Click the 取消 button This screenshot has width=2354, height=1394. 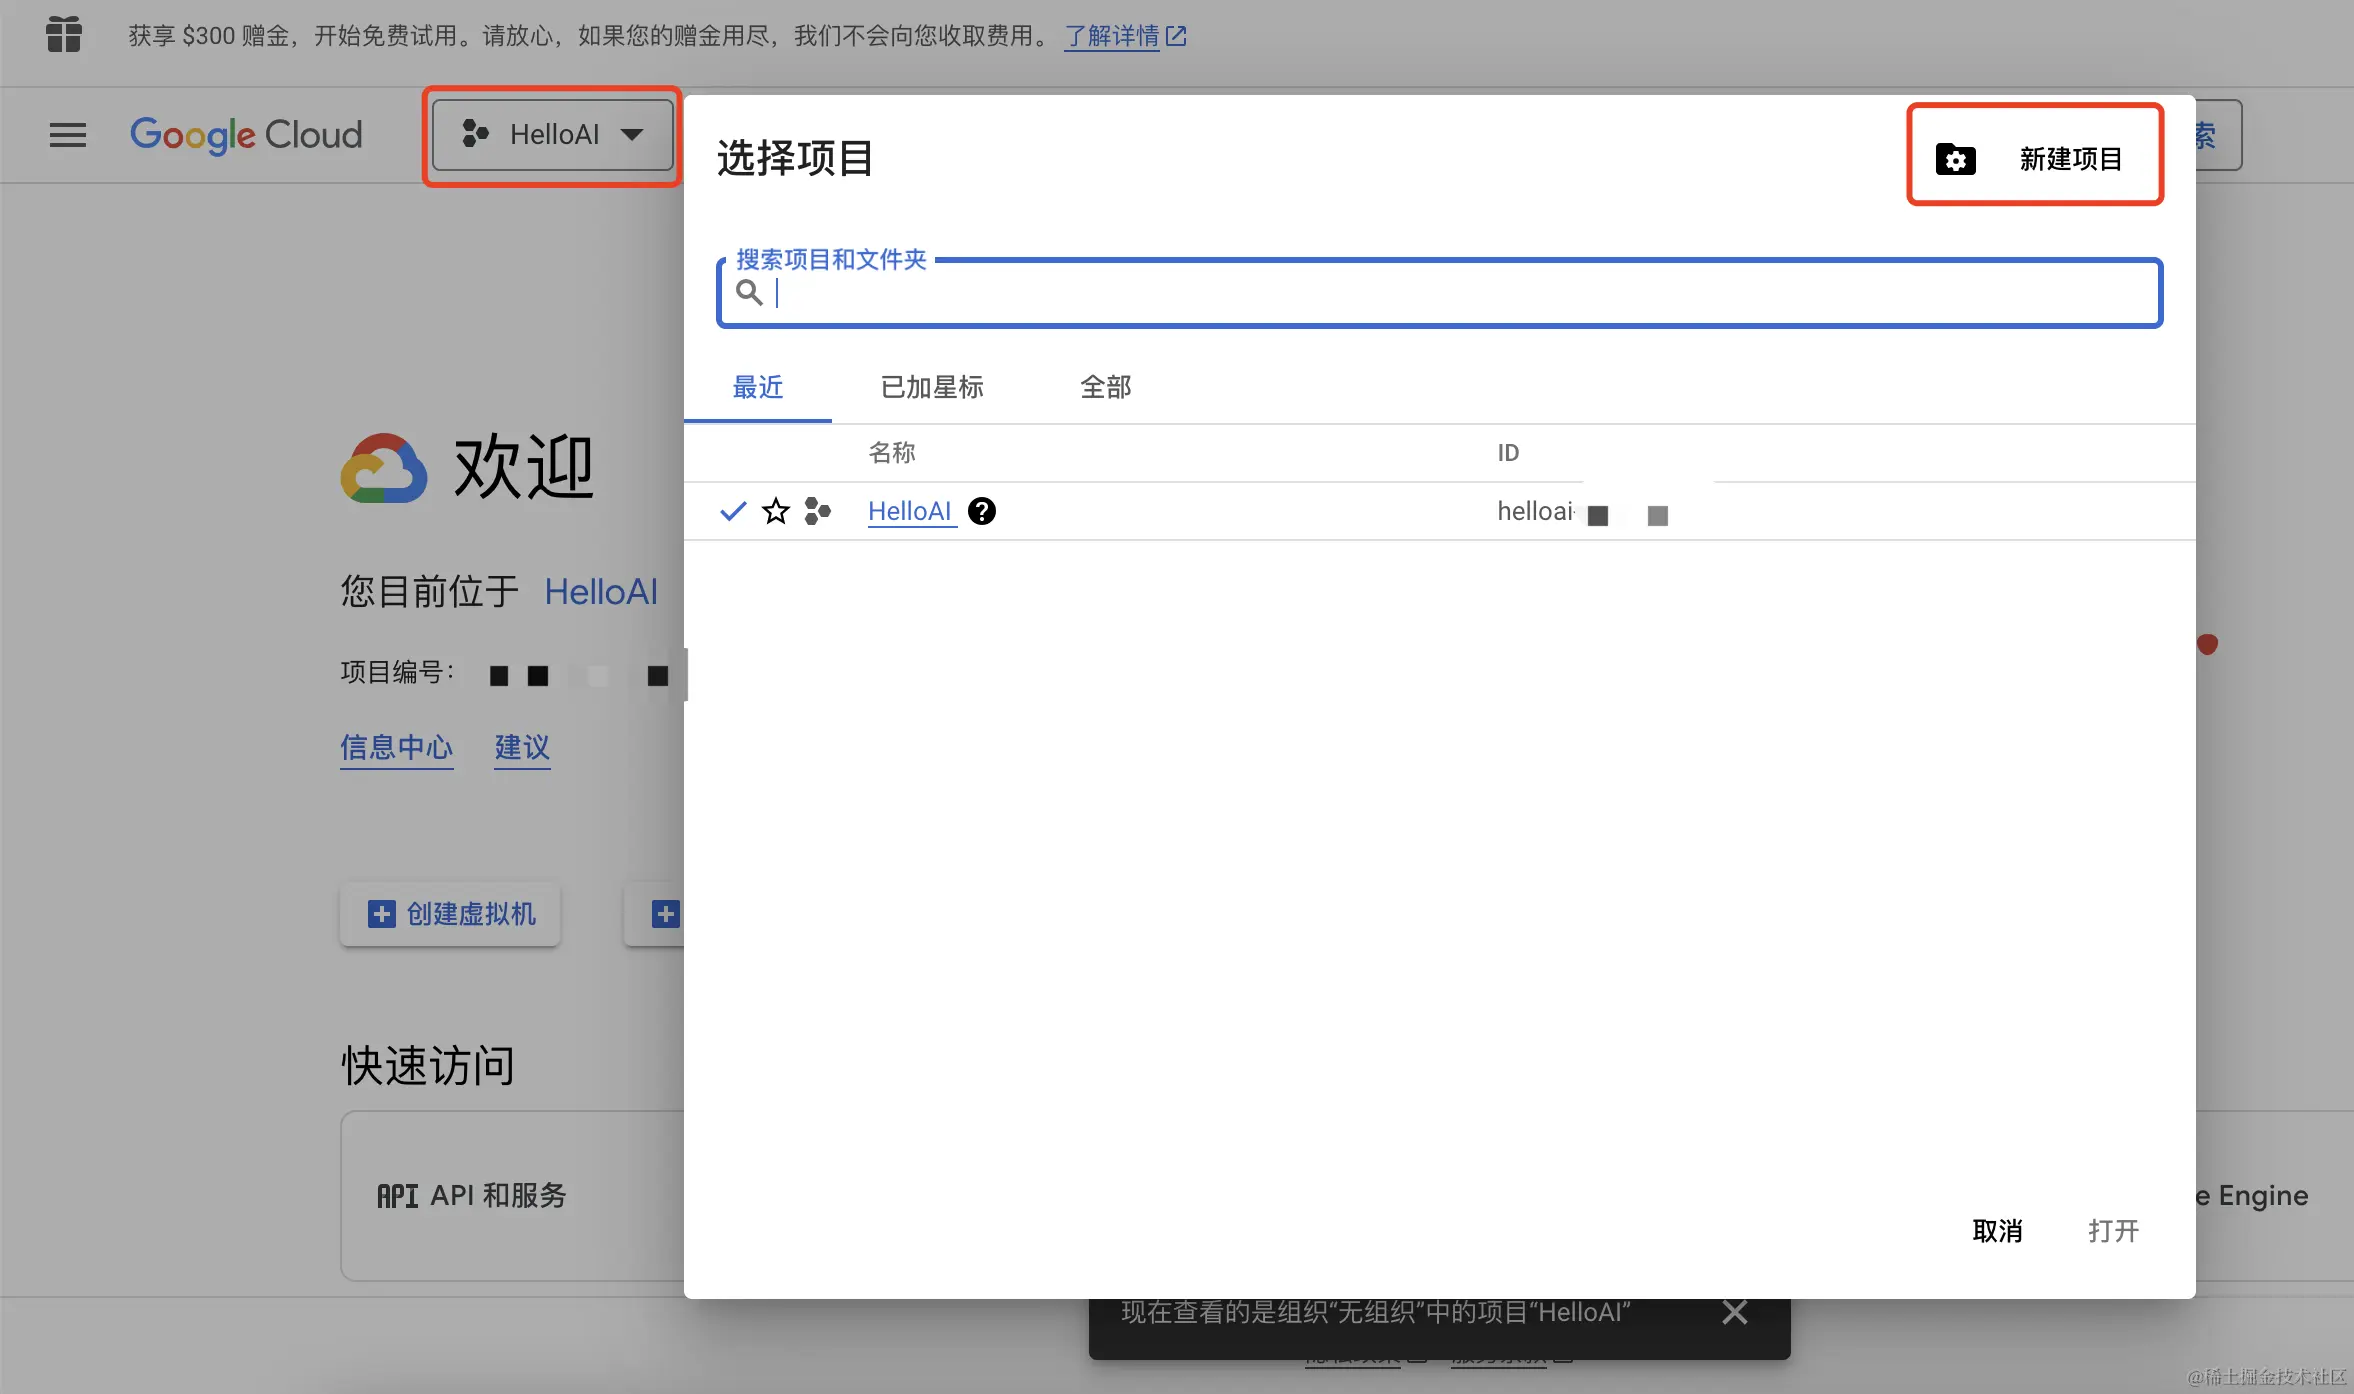click(1997, 1231)
